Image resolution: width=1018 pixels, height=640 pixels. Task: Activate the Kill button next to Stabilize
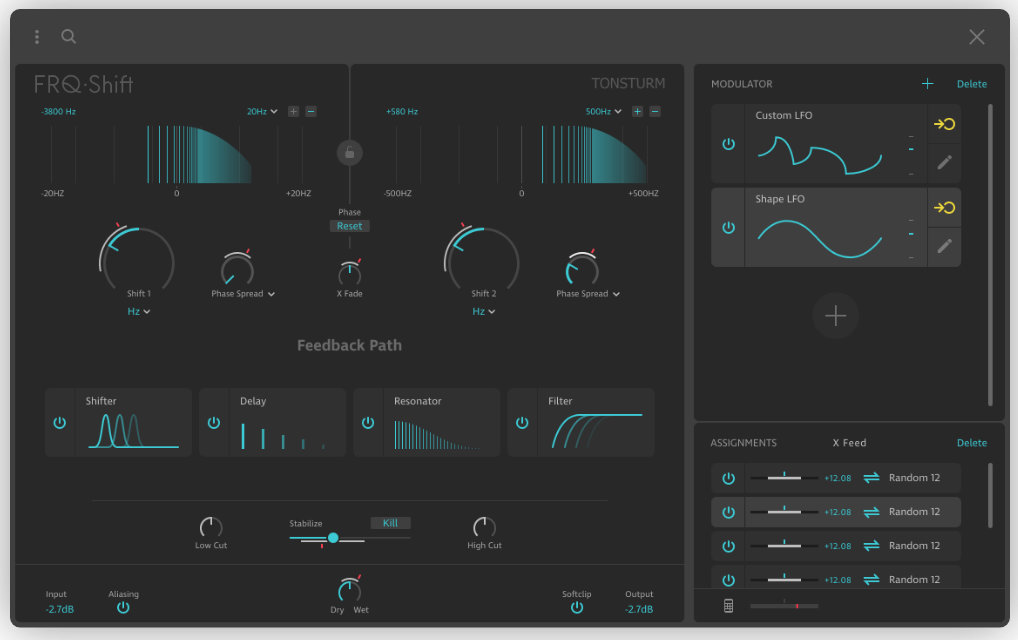pos(390,522)
